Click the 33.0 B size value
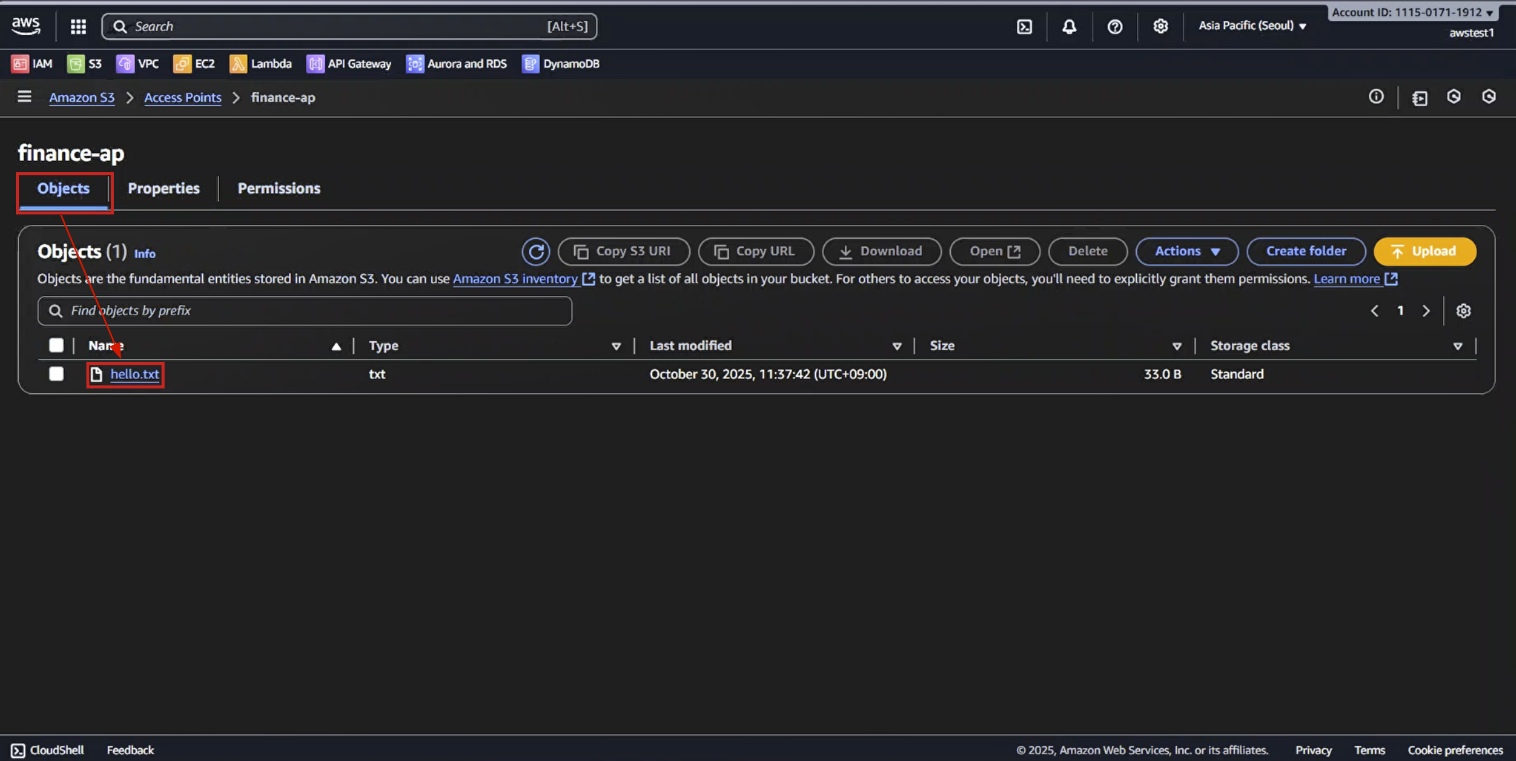Viewport: 1516px width, 761px height. pos(1163,374)
